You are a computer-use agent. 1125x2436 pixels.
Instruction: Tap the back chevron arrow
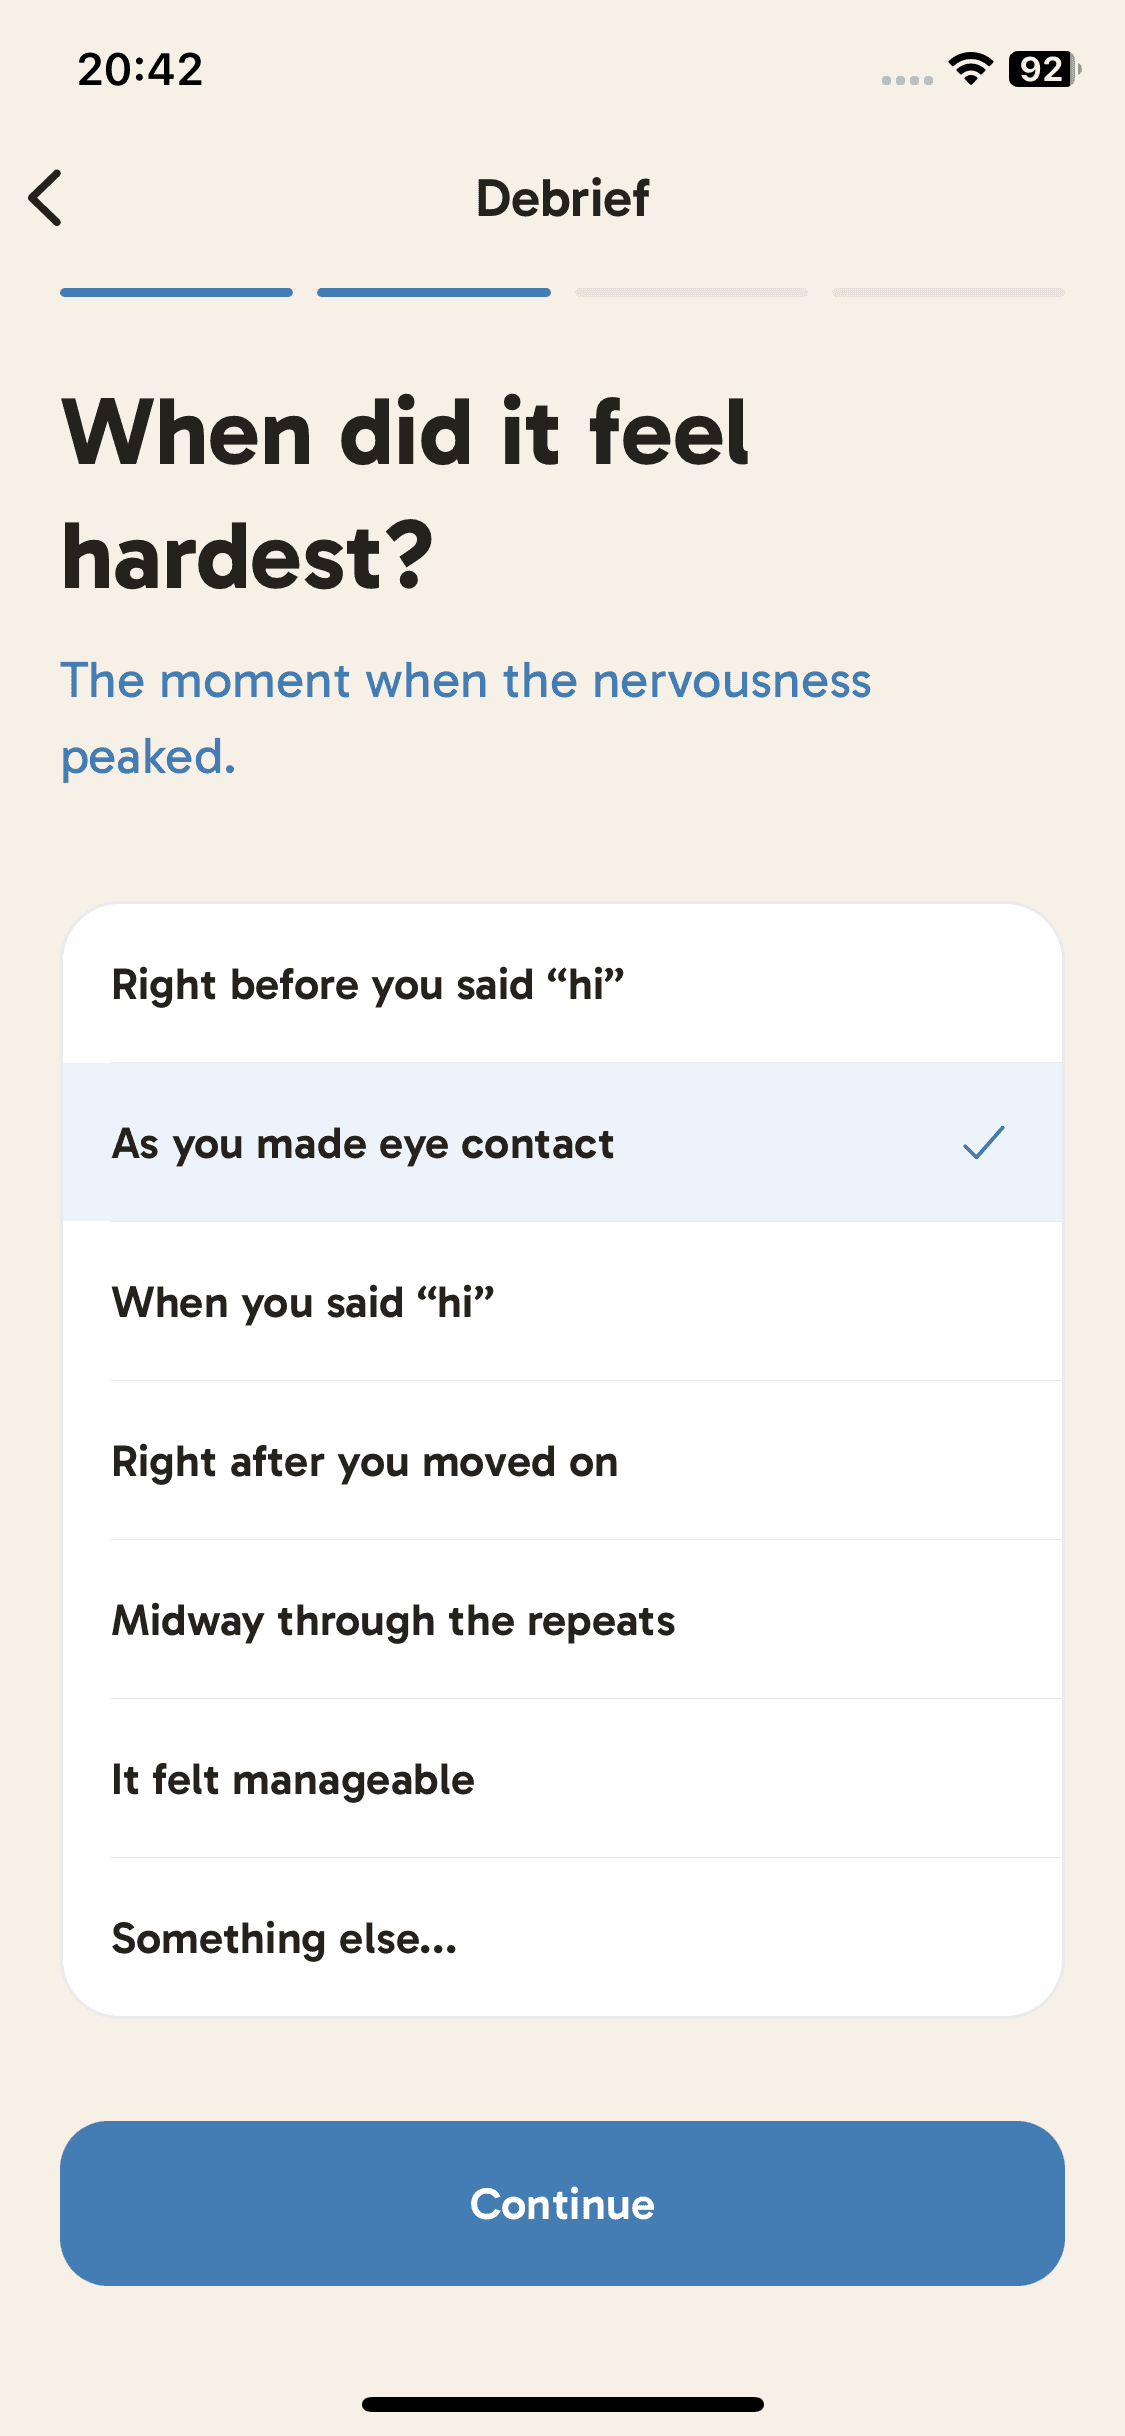[46, 198]
